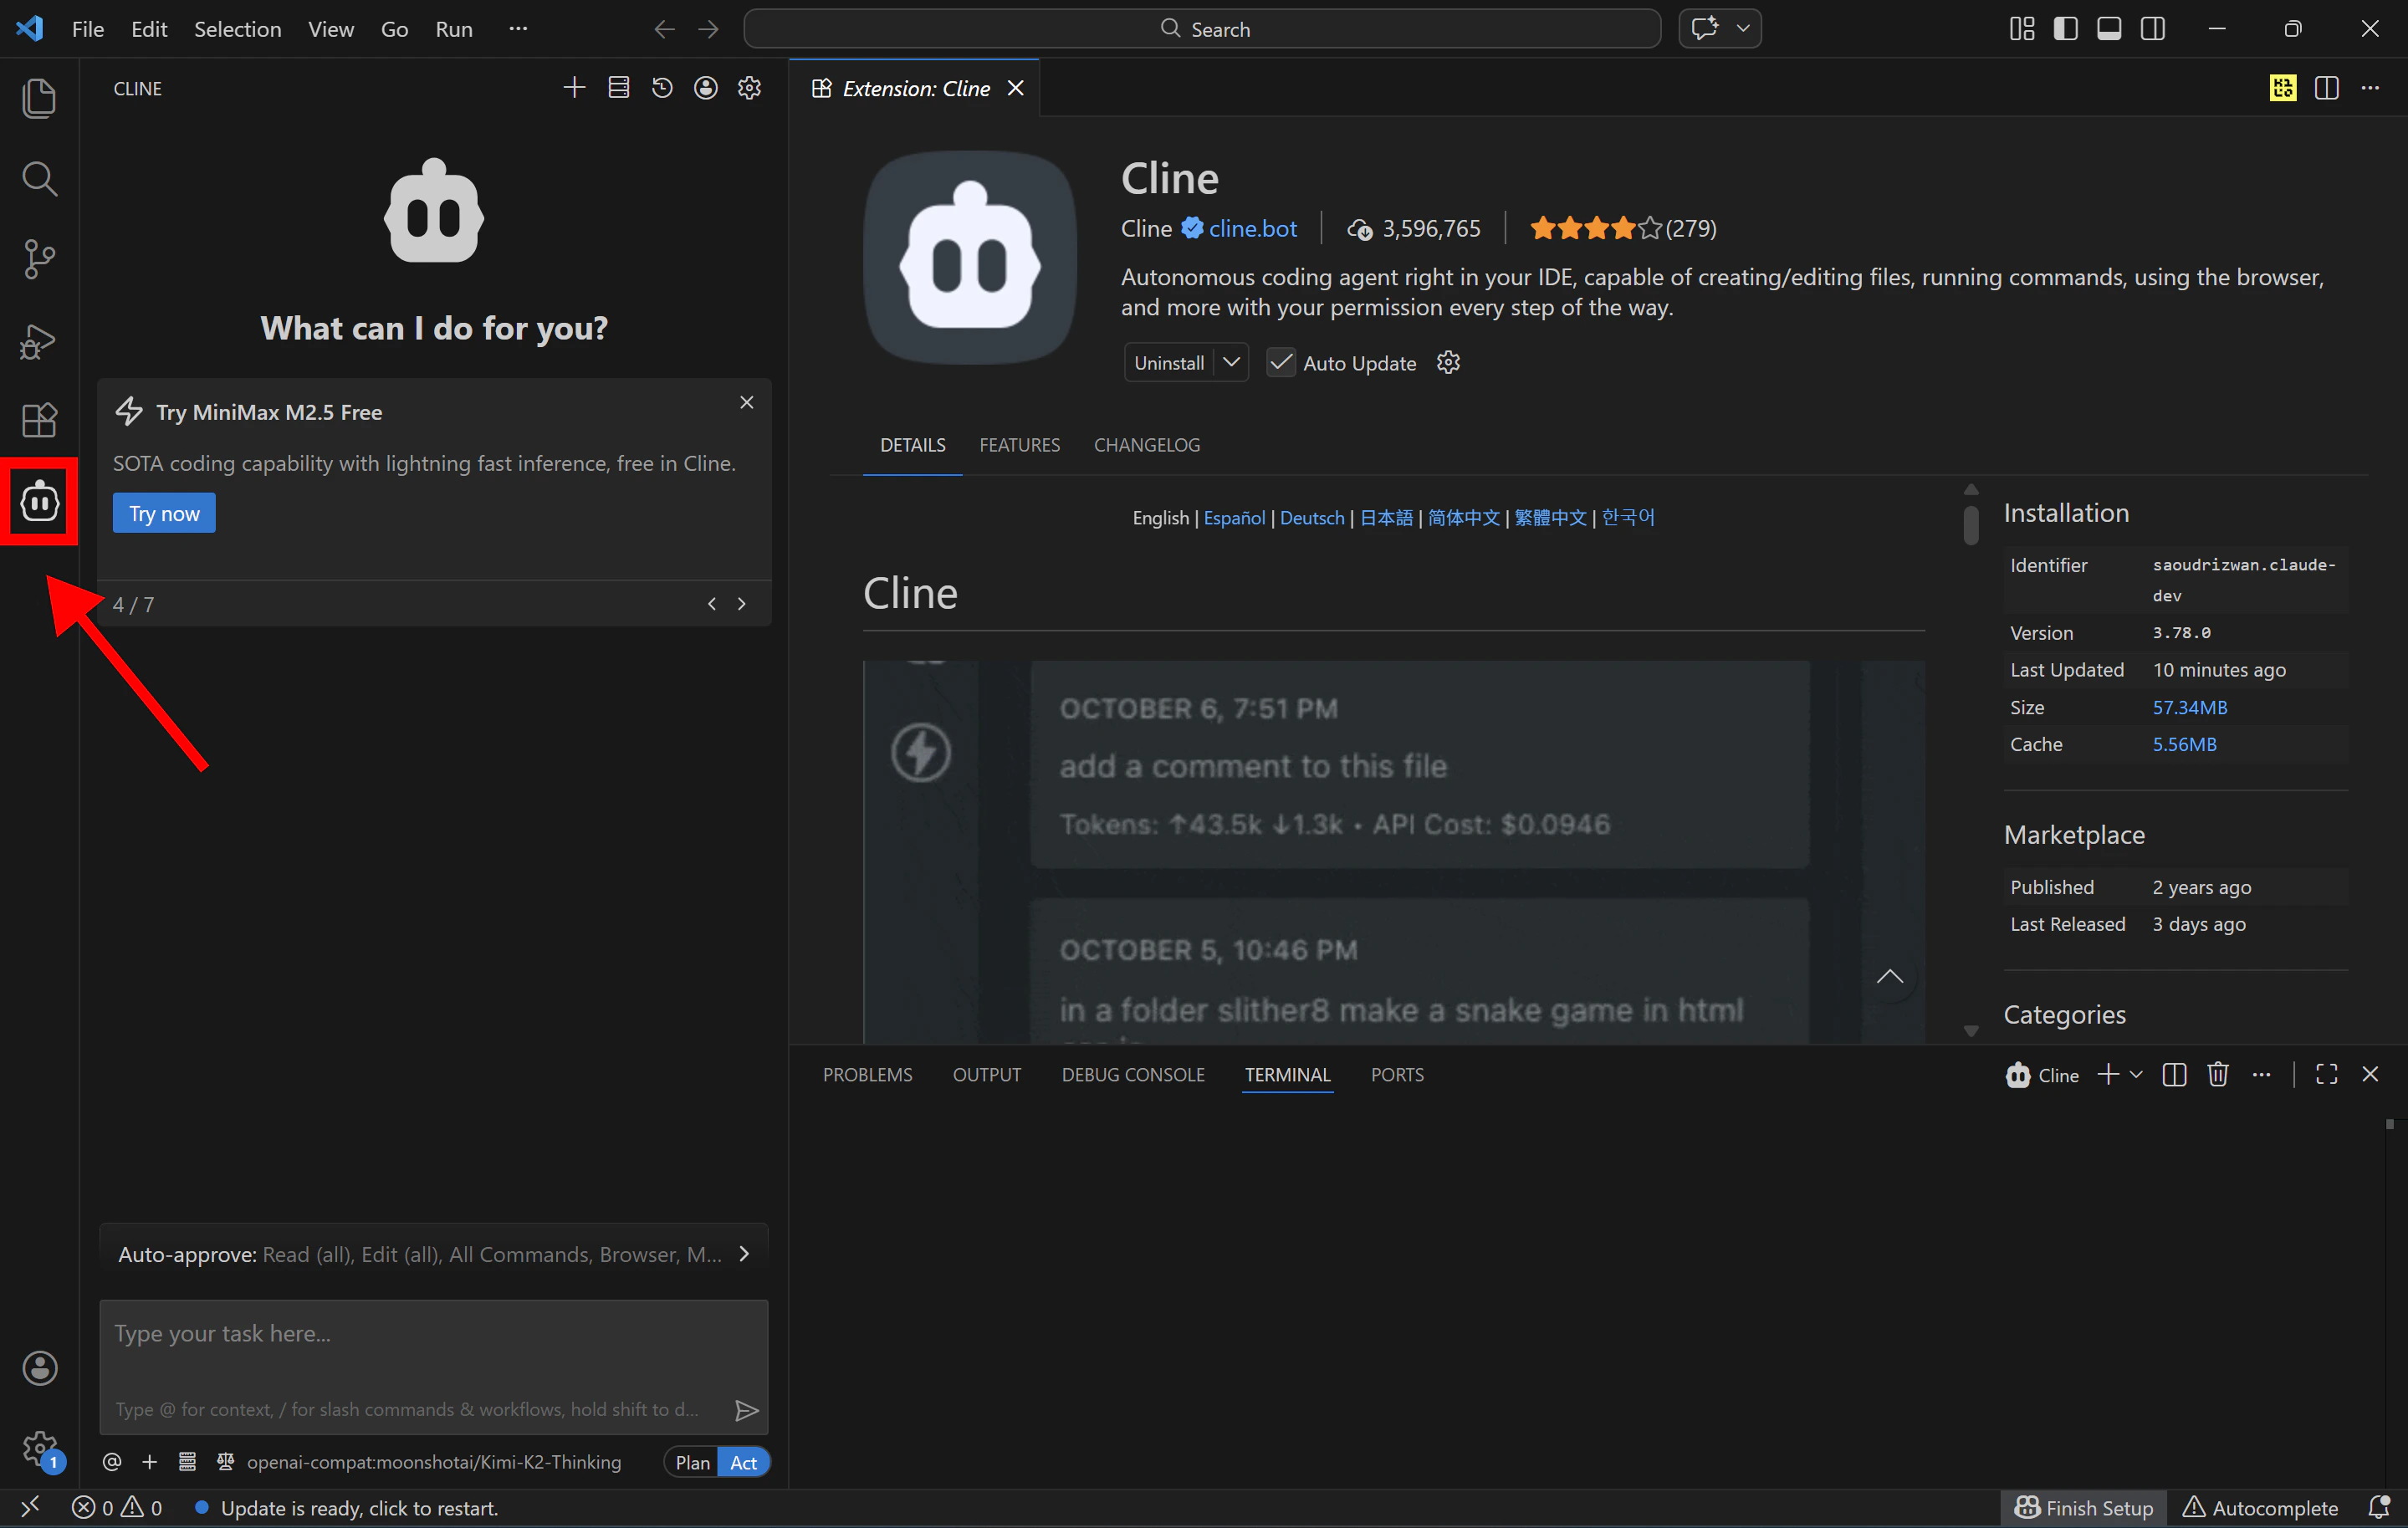Switch to Act mode

click(x=743, y=1462)
